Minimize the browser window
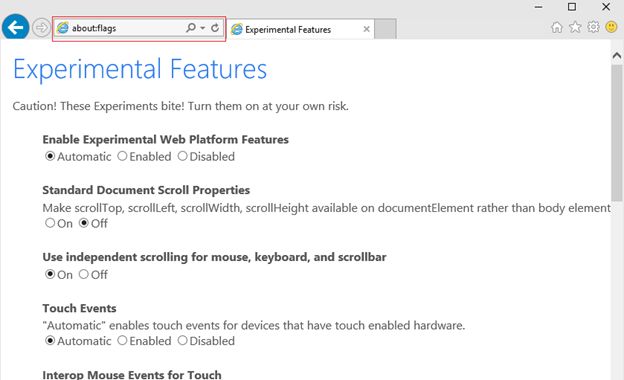This screenshot has width=624, height=380. 538,7
